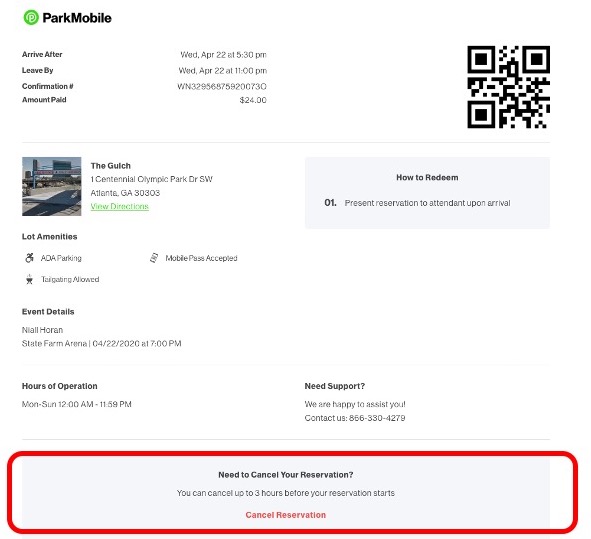Screen dimensions: 591x539
Task: Click the Tailgating Allowed grill icon
Action: point(29,279)
